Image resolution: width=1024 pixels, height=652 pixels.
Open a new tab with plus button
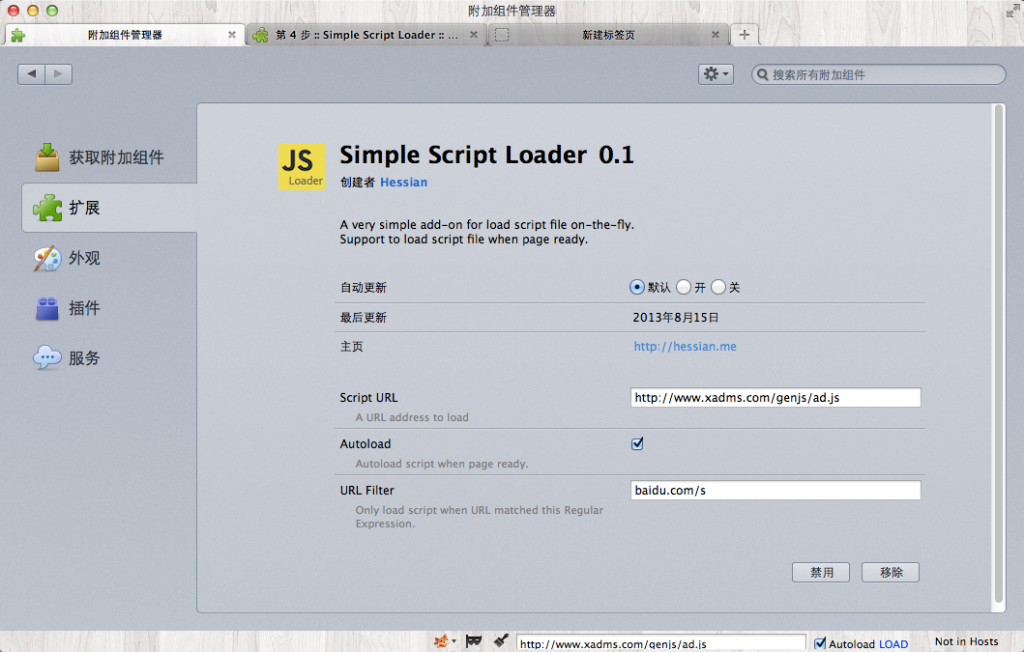tap(744, 35)
